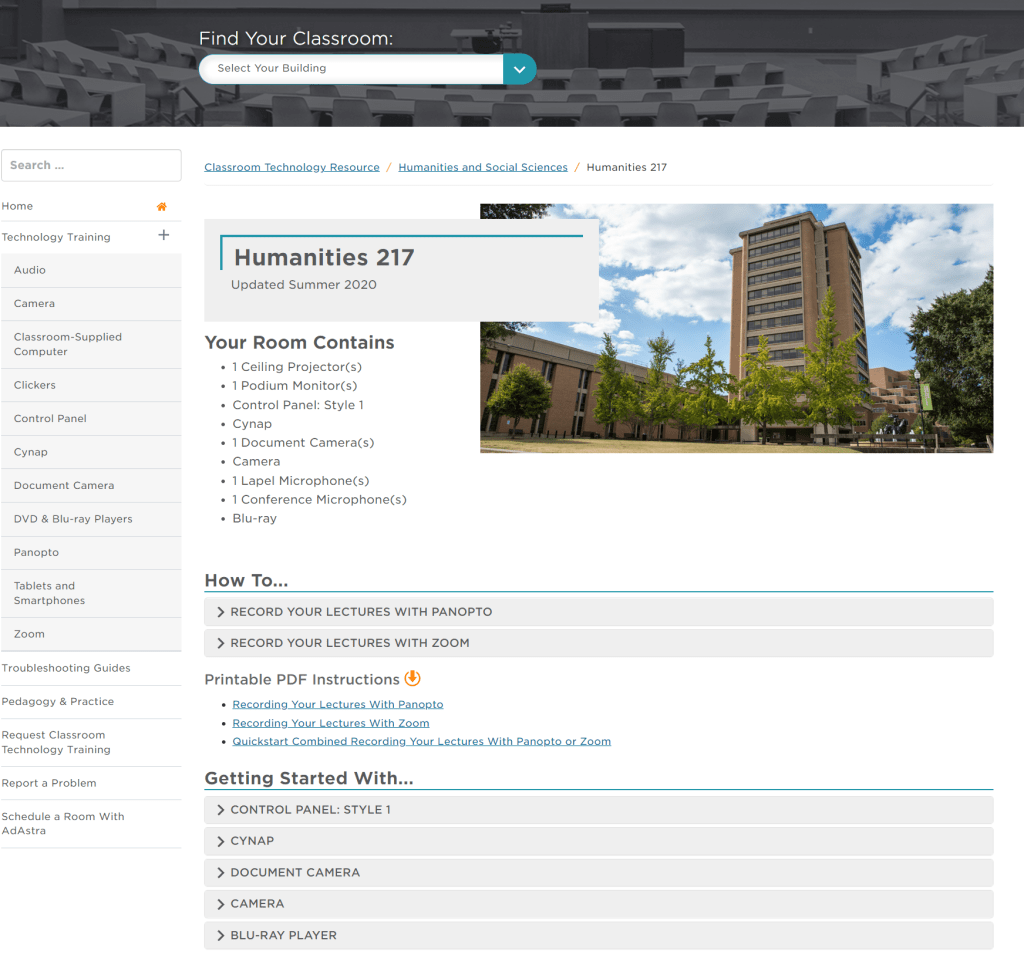Image resolution: width=1024 pixels, height=978 pixels.
Task: Open Troubleshooting Guides from the sidebar
Action: tap(66, 668)
